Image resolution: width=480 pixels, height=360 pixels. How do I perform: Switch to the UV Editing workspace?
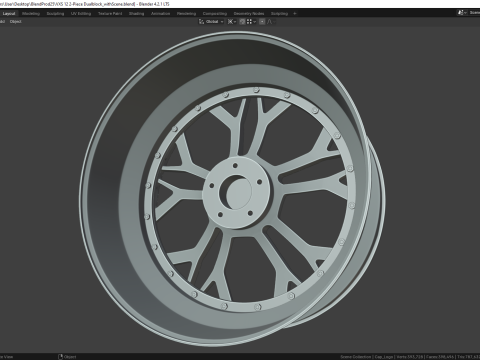[x=81, y=14]
